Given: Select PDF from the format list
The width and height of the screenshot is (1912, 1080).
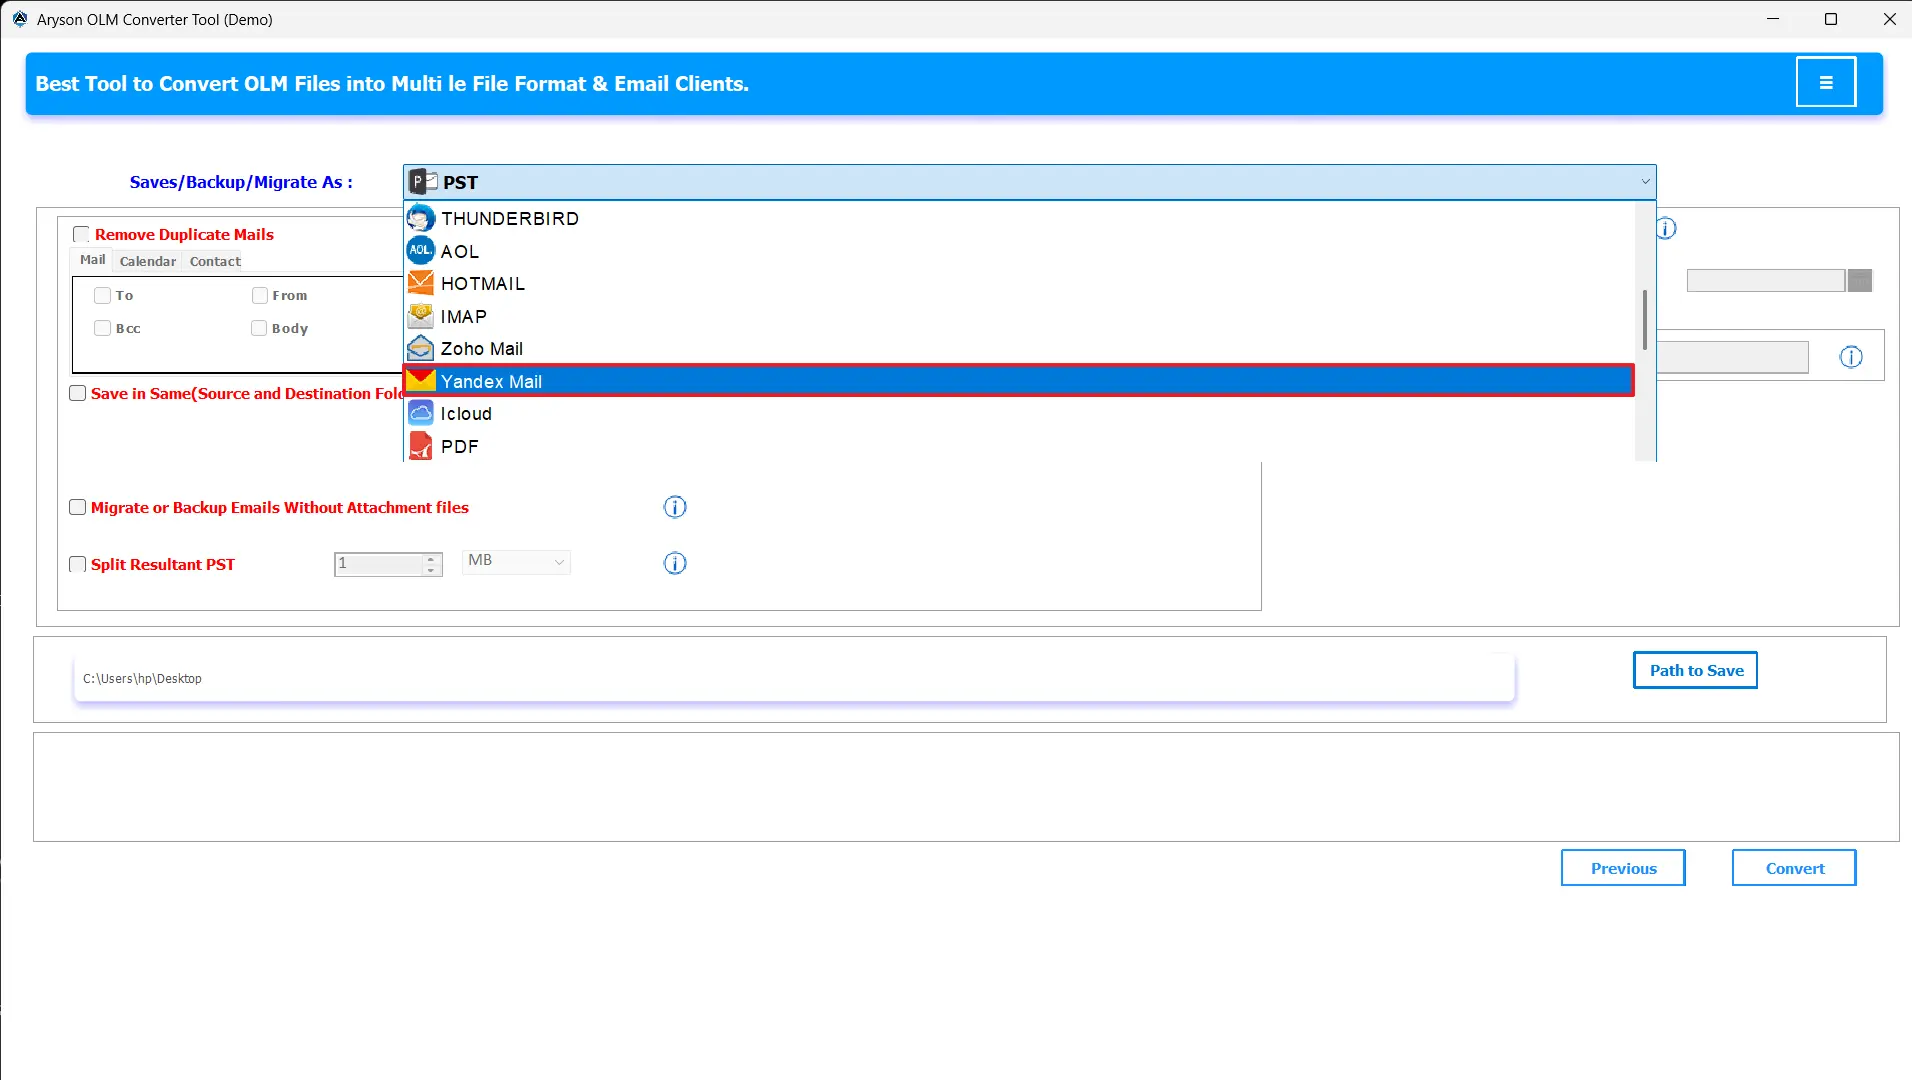Looking at the screenshot, I should [1019, 446].
